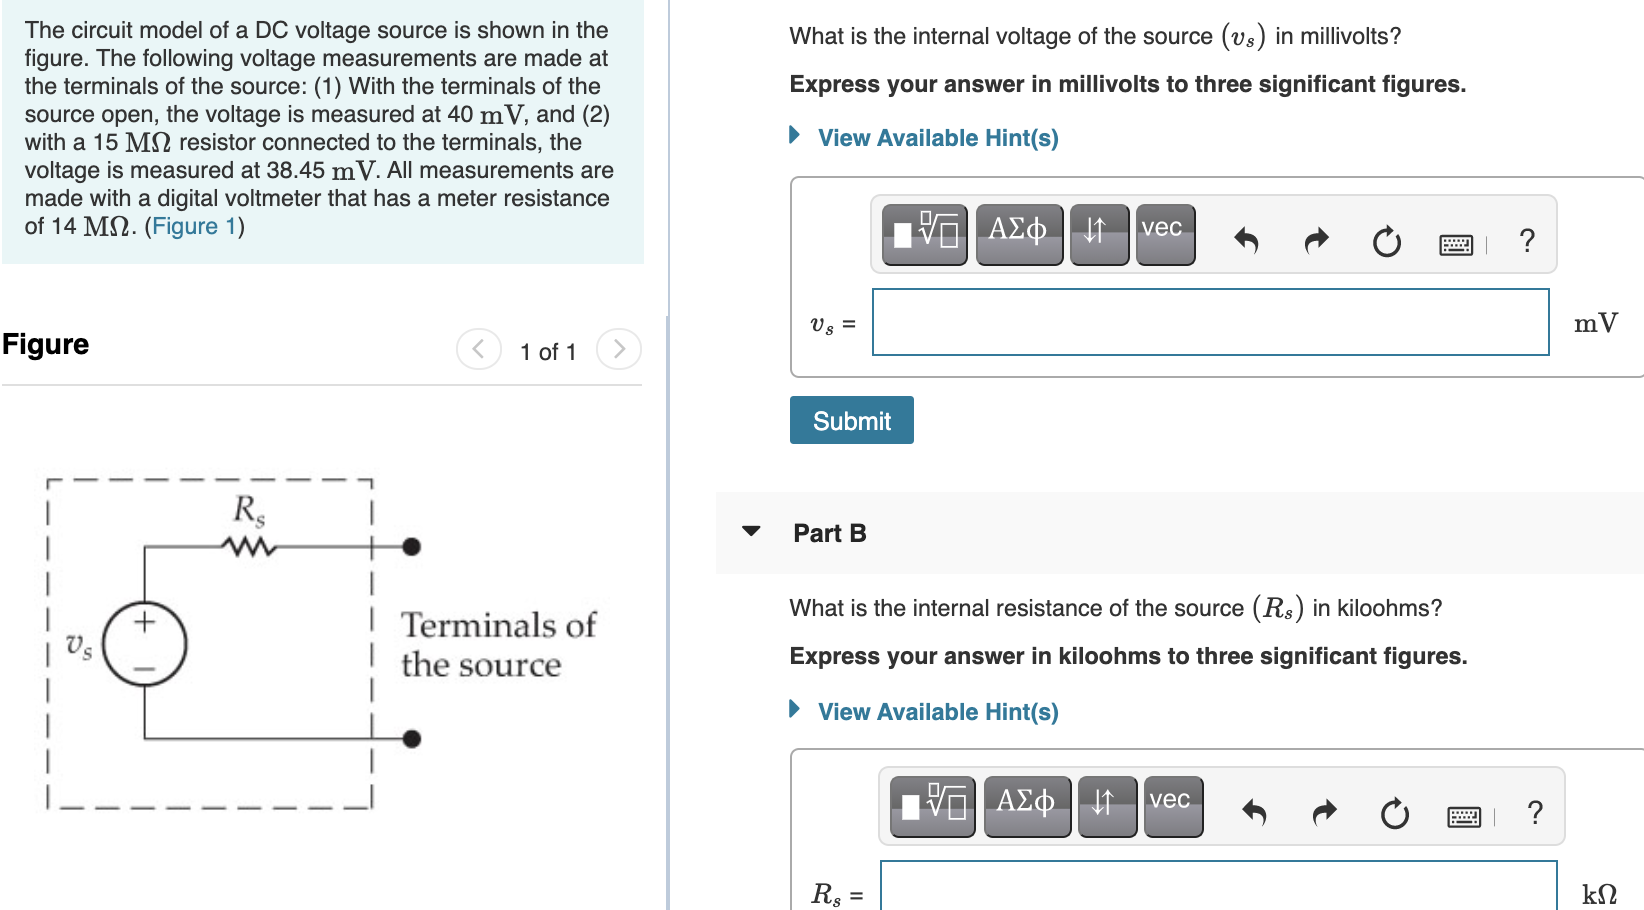Image resolution: width=1644 pixels, height=910 pixels.
Task: Click the Submit button
Action: [851, 420]
